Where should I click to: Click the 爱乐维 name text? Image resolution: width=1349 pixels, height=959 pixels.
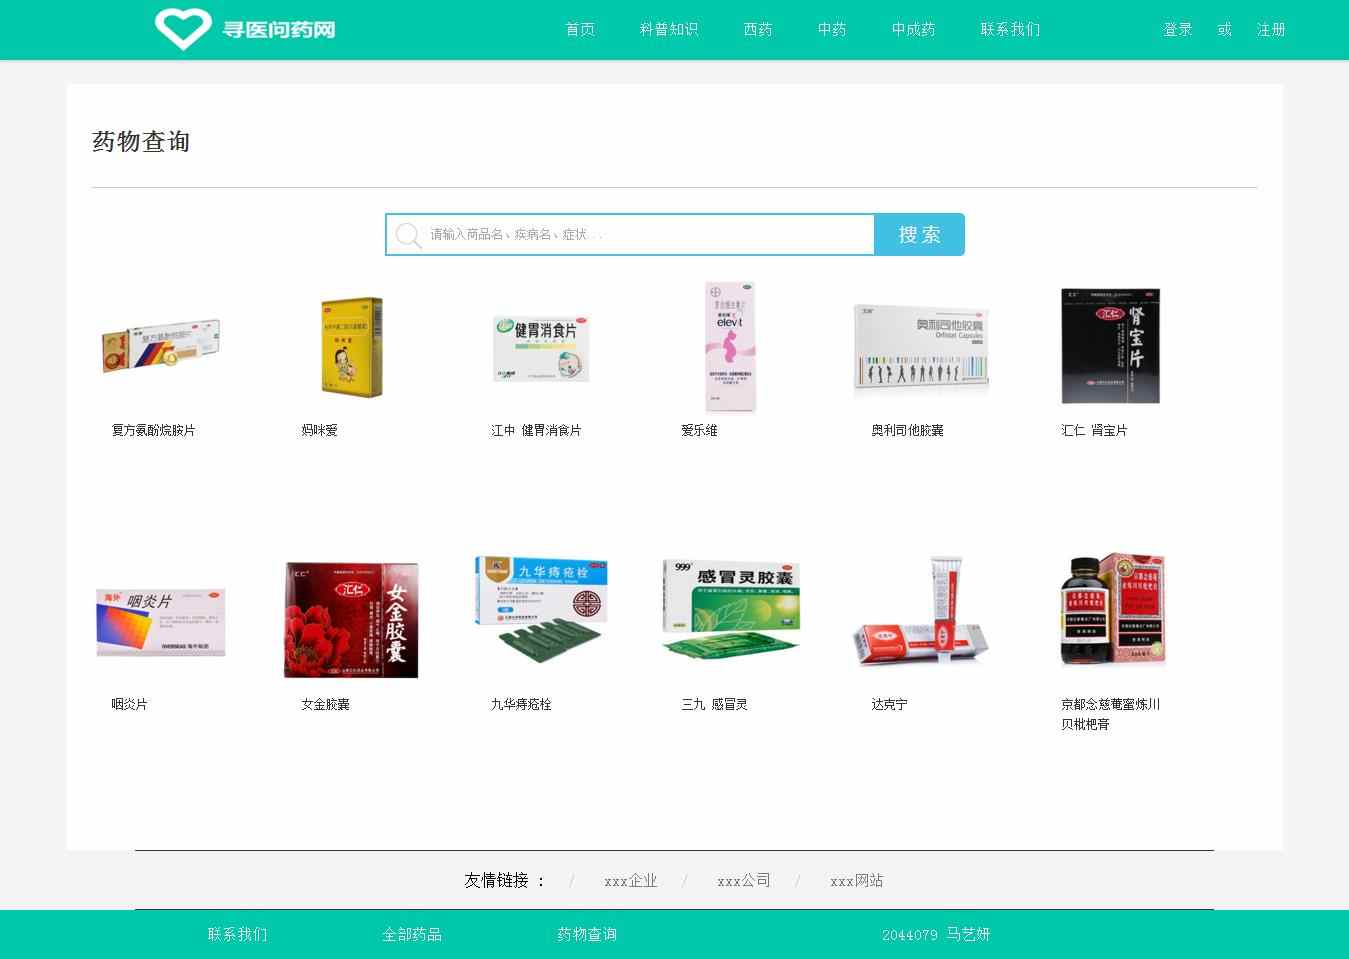tap(699, 430)
